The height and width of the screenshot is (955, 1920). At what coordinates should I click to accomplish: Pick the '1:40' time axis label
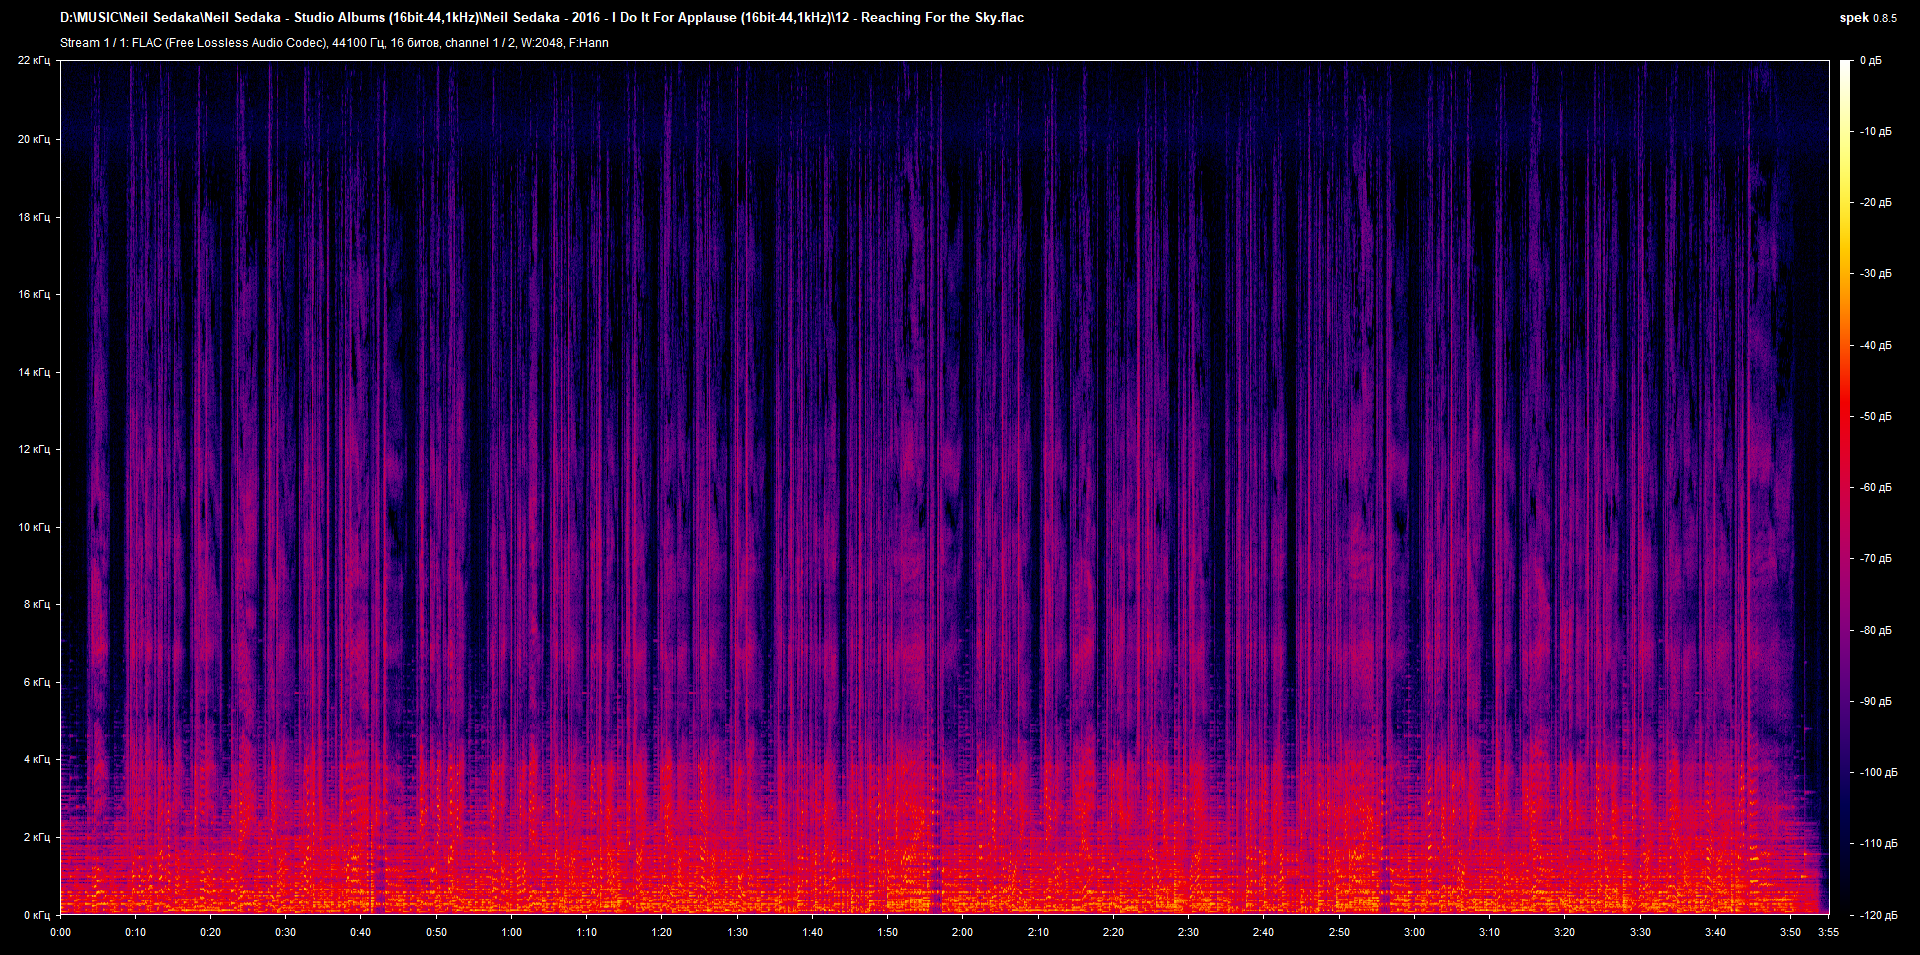(x=813, y=932)
